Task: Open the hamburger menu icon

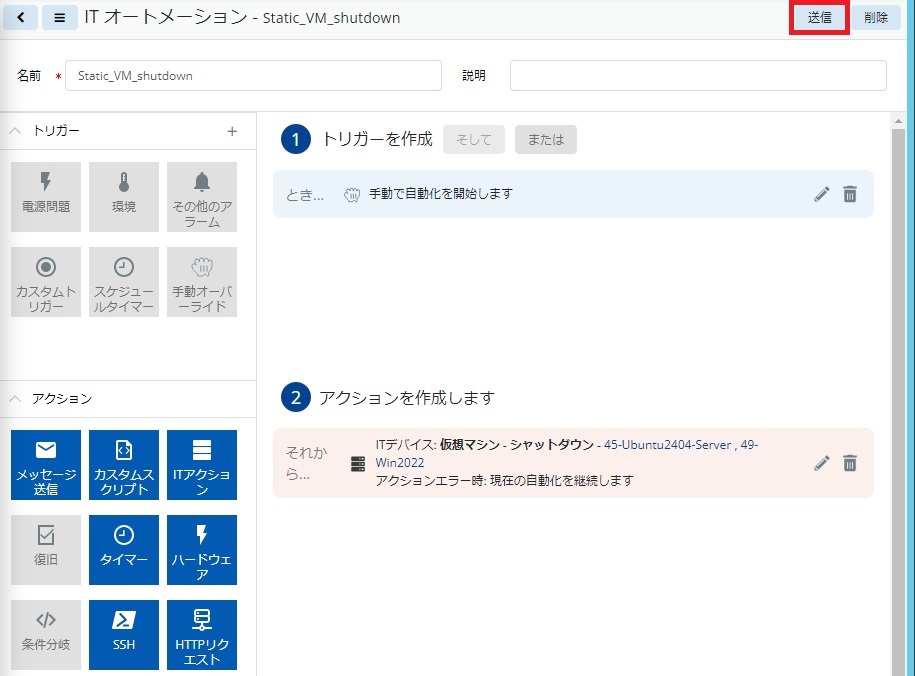Action: tap(60, 18)
